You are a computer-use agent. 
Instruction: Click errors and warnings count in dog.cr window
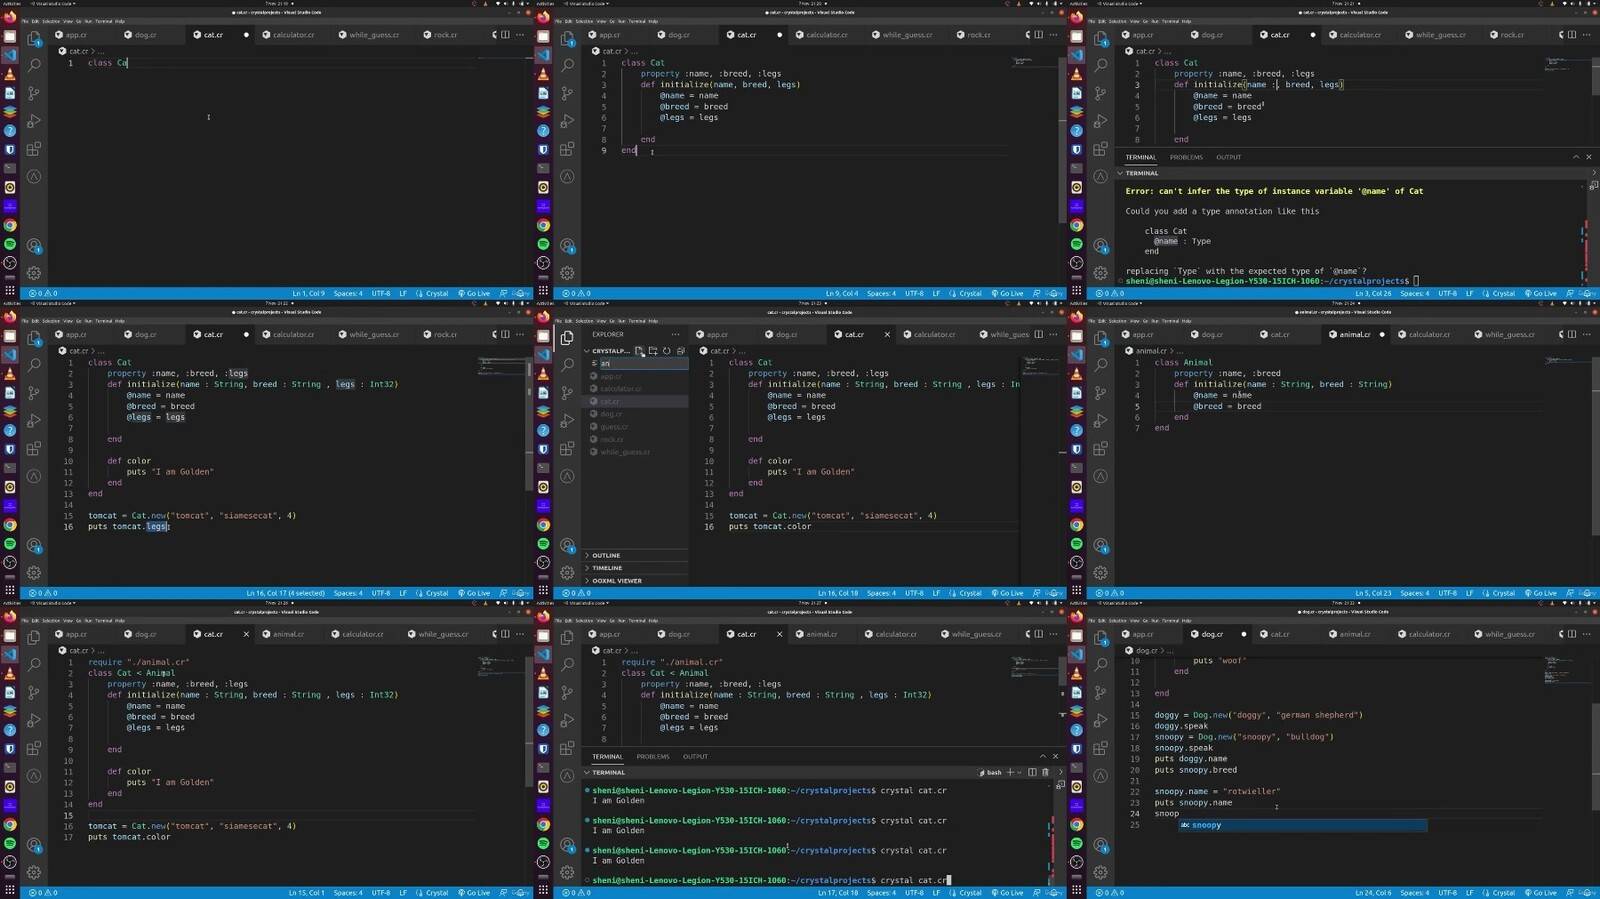[1110, 892]
